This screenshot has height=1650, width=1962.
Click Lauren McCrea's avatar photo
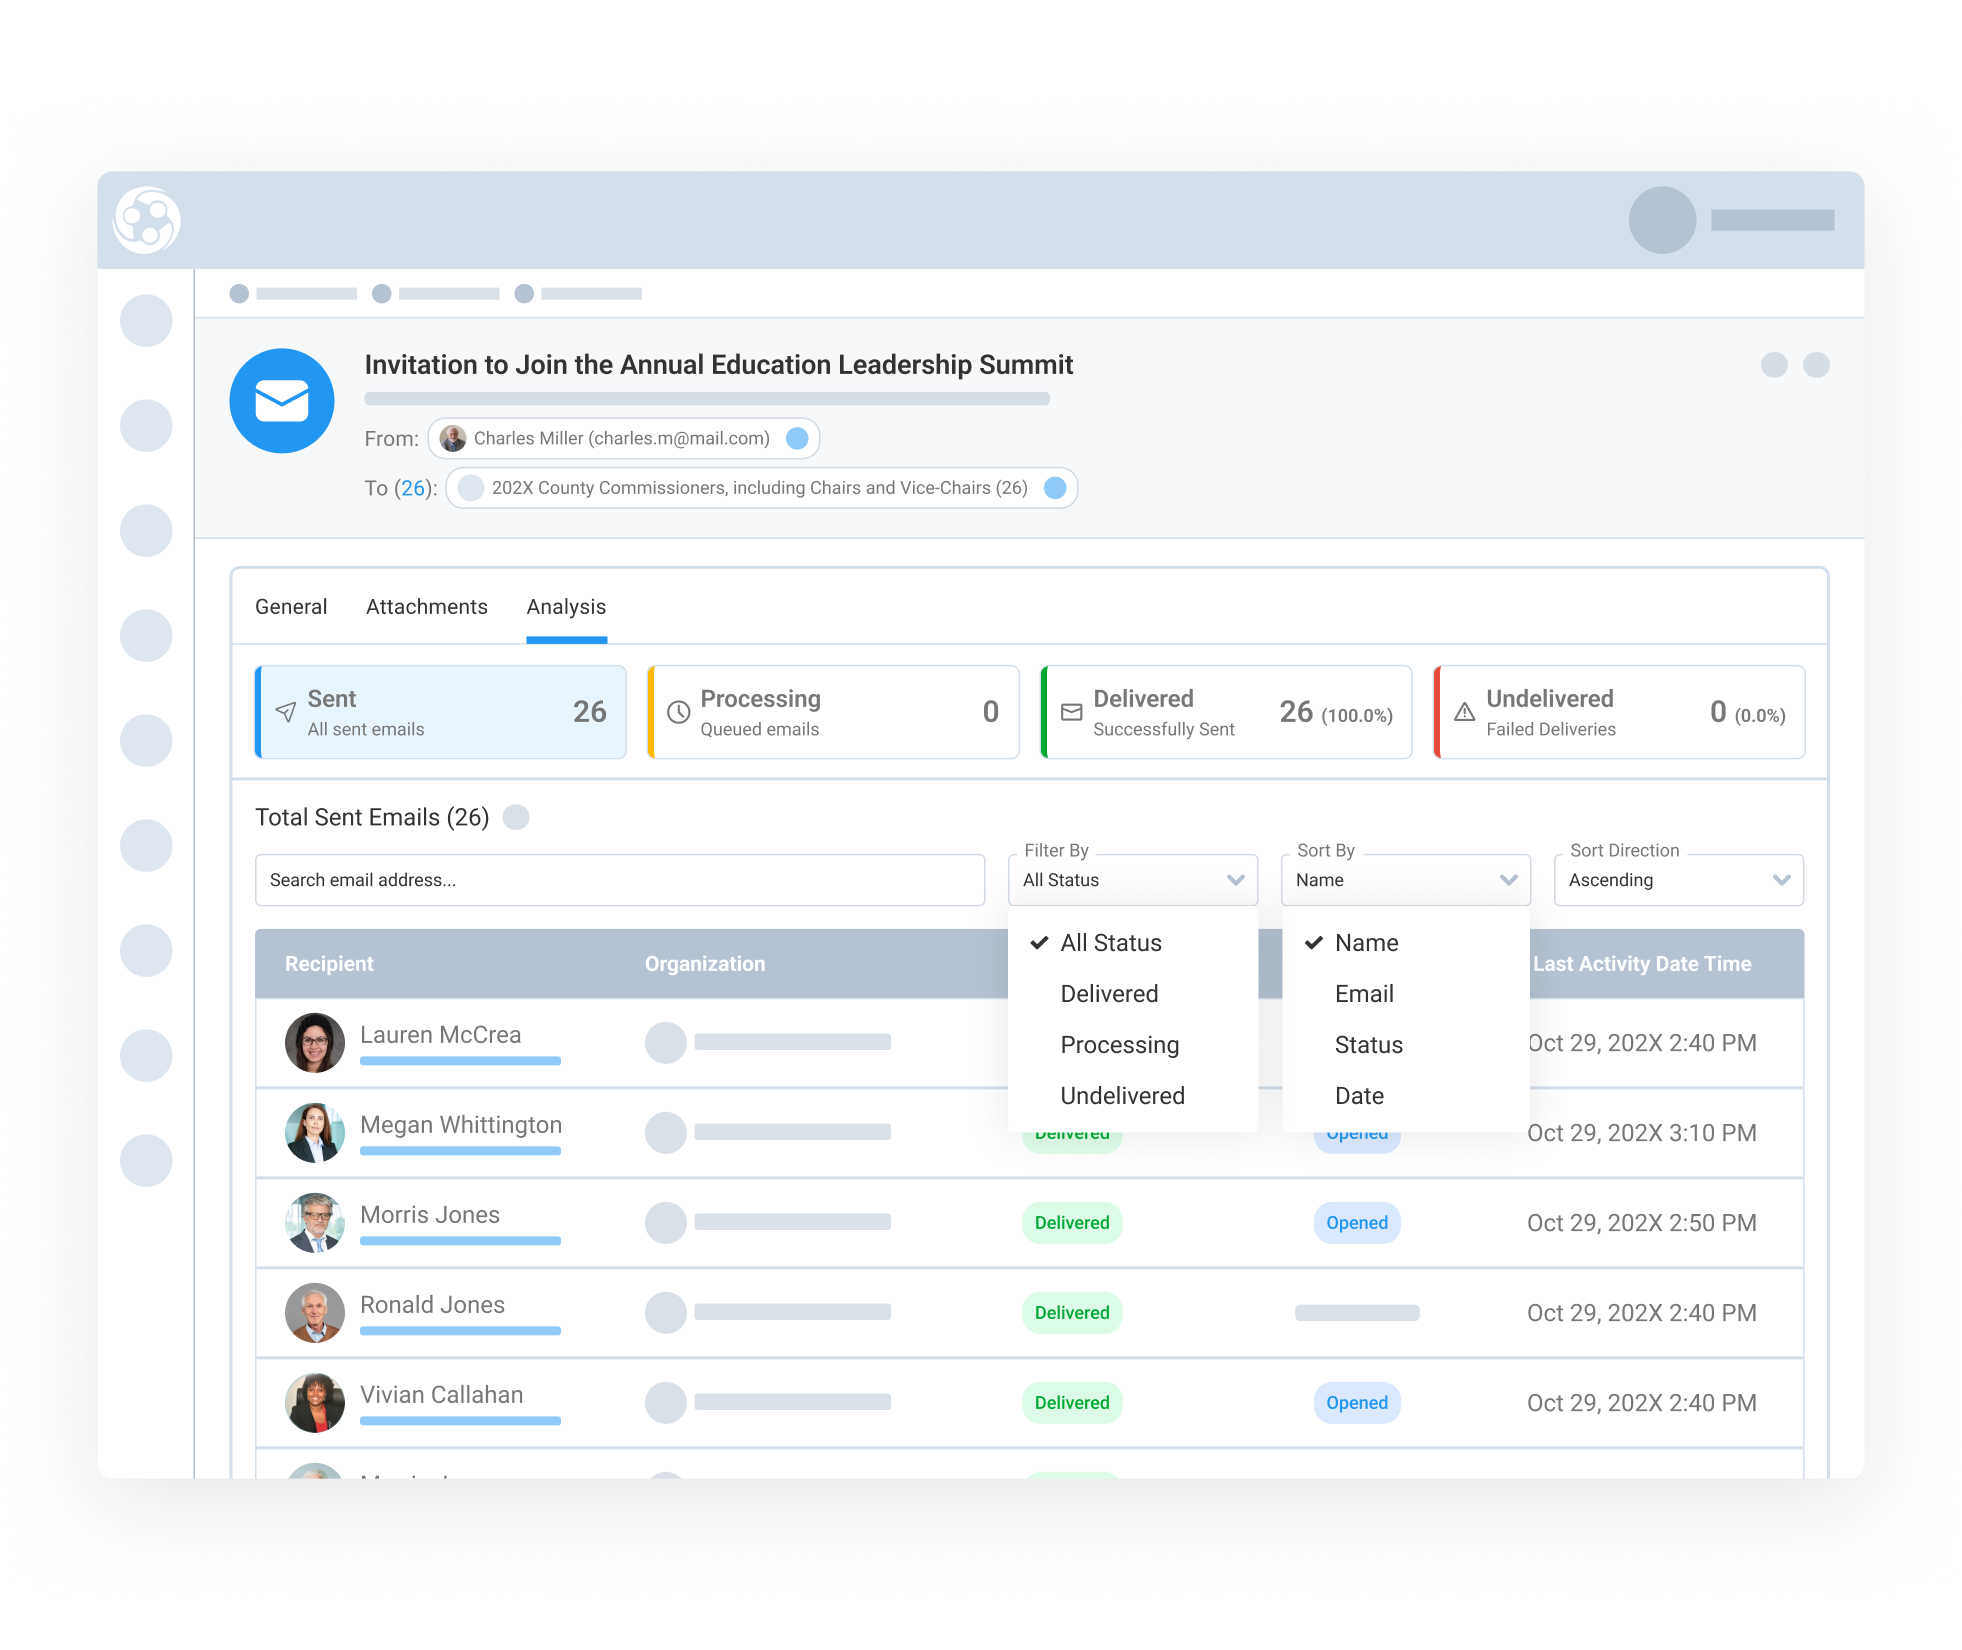[x=315, y=1043]
